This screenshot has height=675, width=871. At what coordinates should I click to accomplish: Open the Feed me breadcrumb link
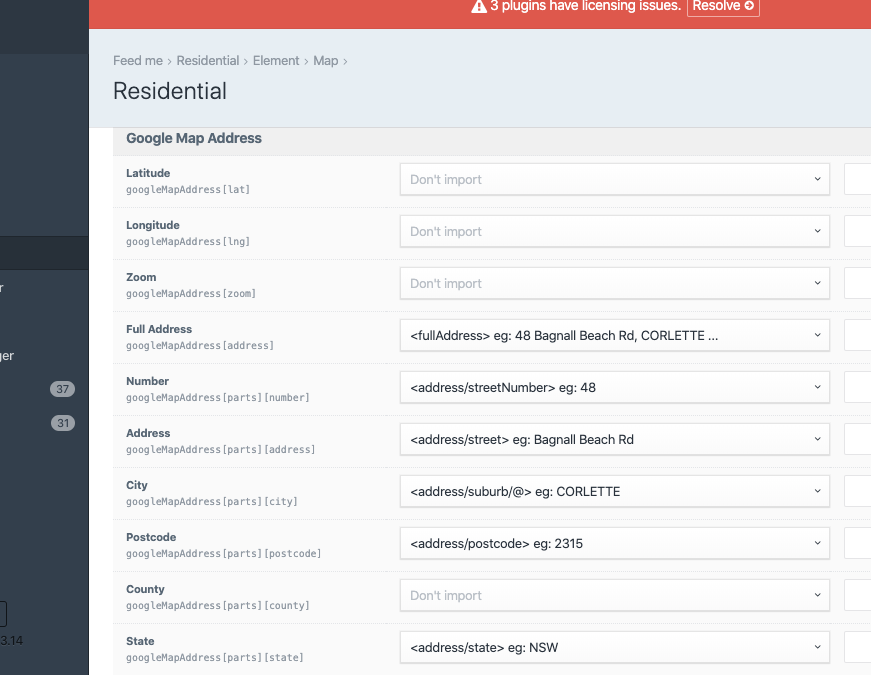pyautogui.click(x=137, y=60)
